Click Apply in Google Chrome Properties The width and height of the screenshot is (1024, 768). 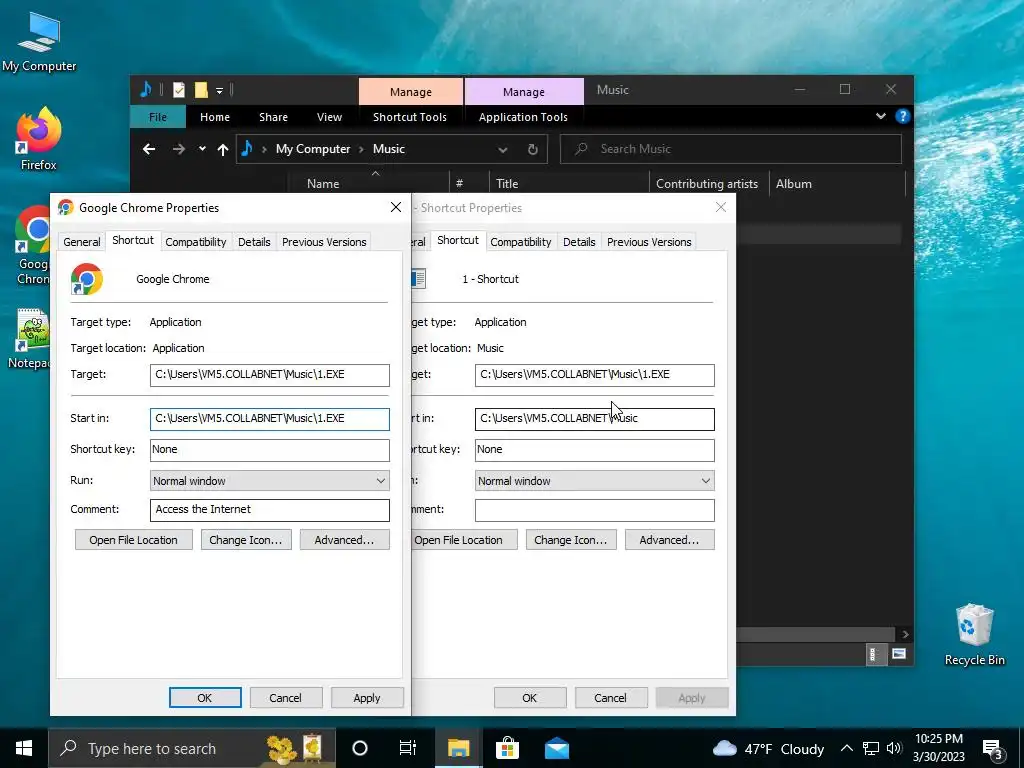tap(366, 697)
